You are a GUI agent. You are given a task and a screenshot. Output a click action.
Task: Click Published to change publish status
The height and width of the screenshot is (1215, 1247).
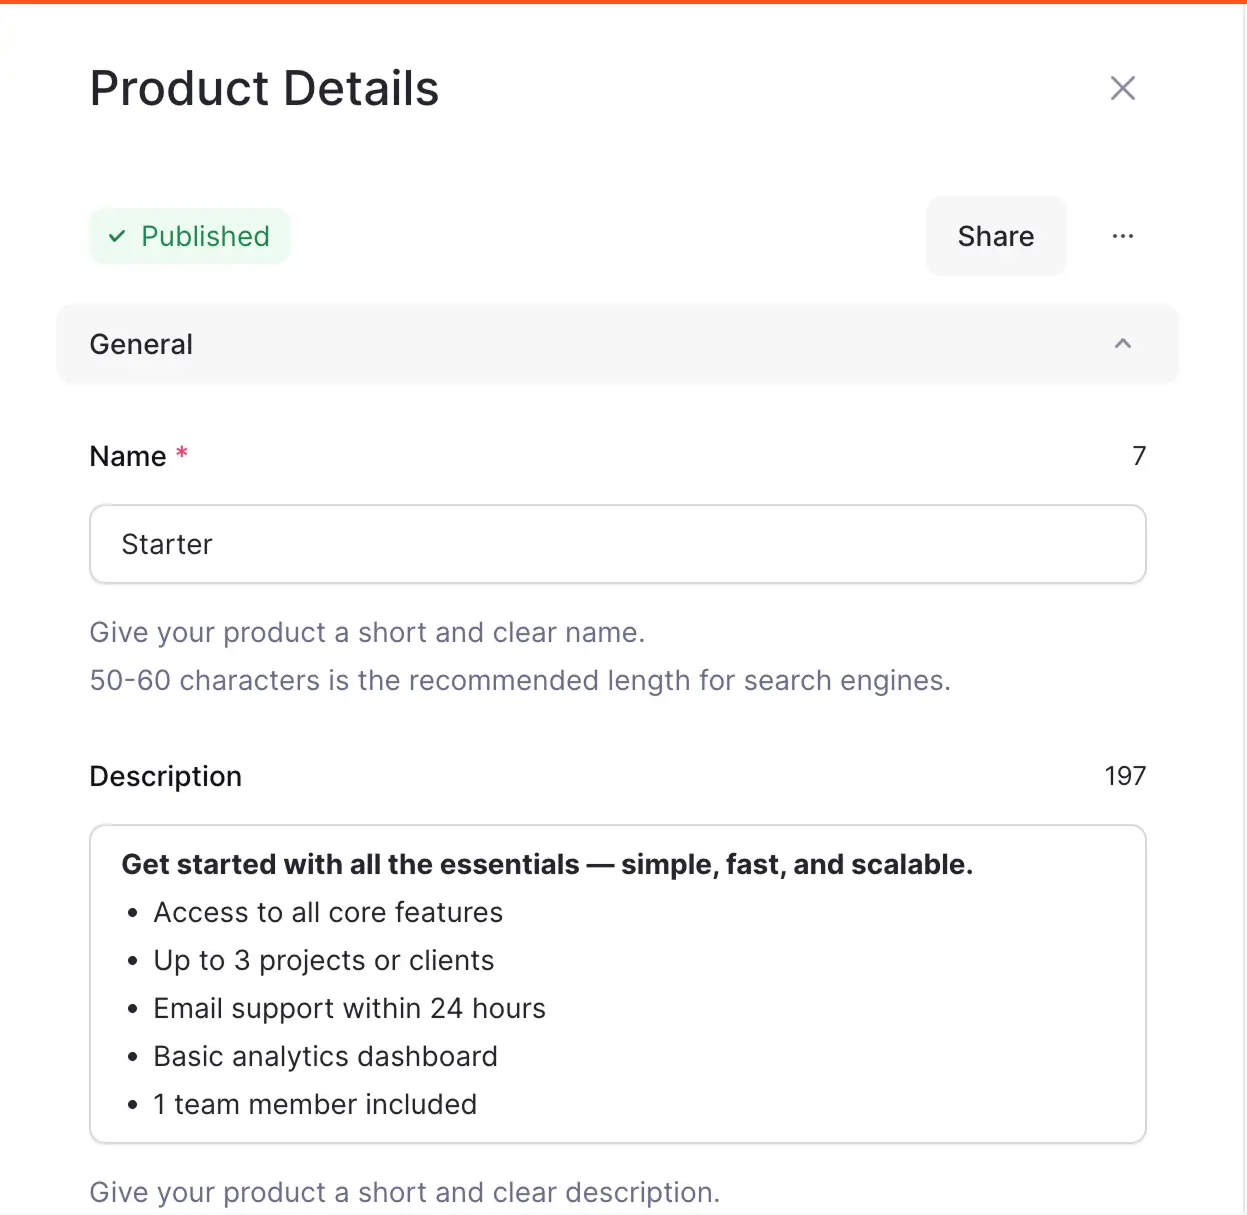click(x=189, y=236)
